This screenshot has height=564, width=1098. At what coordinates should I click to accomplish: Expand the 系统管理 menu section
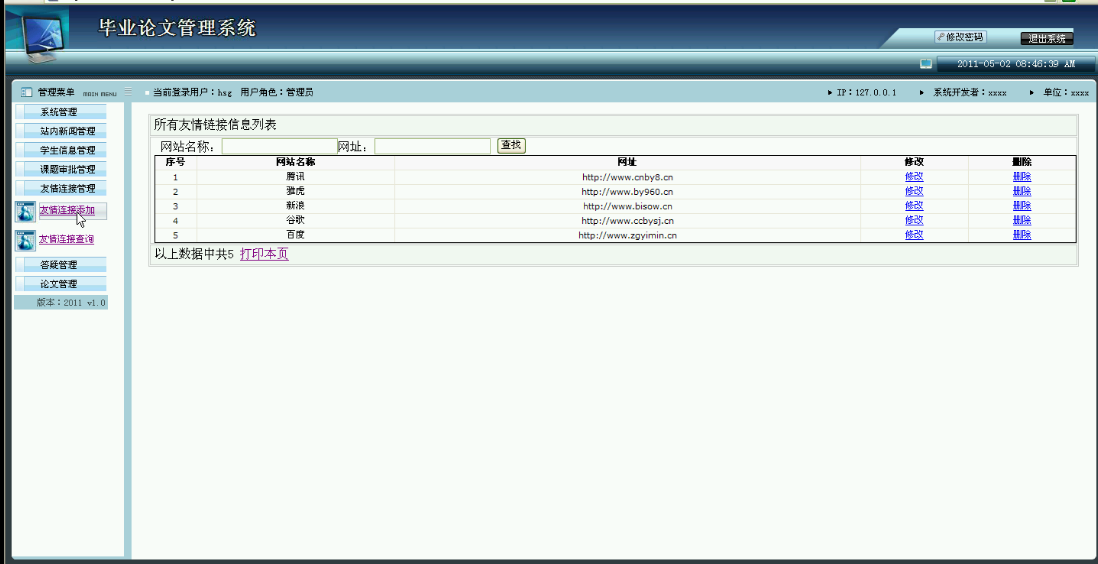click(60, 112)
